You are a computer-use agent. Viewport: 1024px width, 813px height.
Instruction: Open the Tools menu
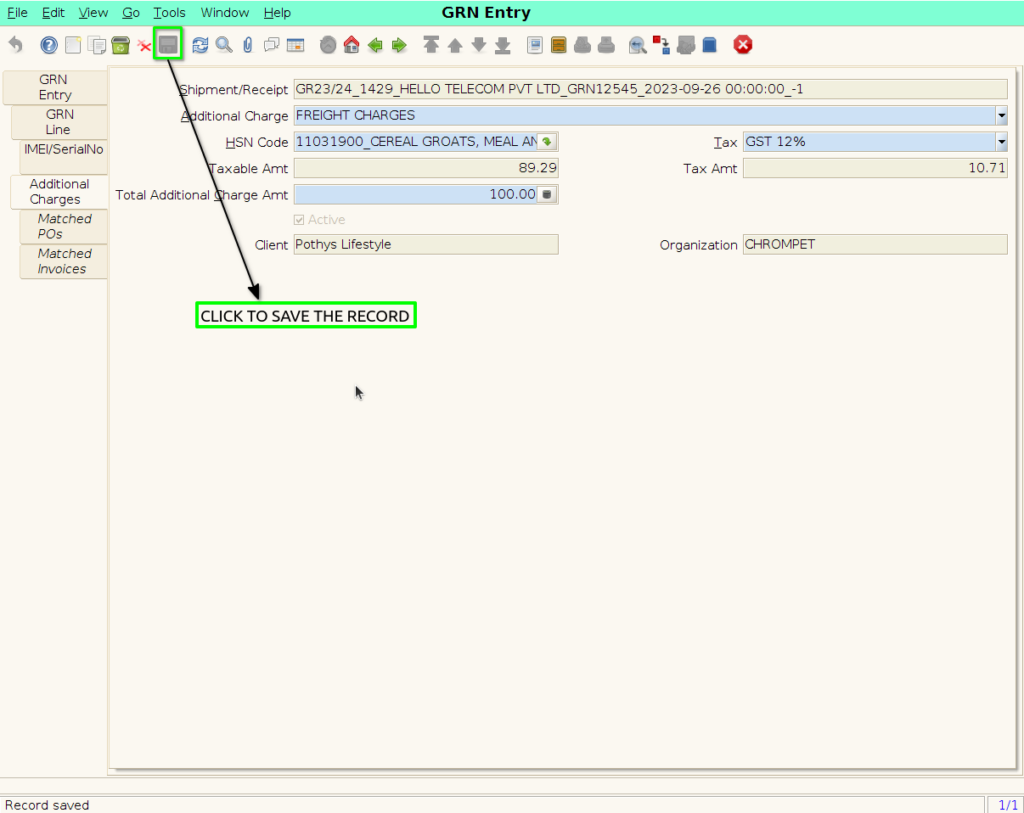click(169, 12)
